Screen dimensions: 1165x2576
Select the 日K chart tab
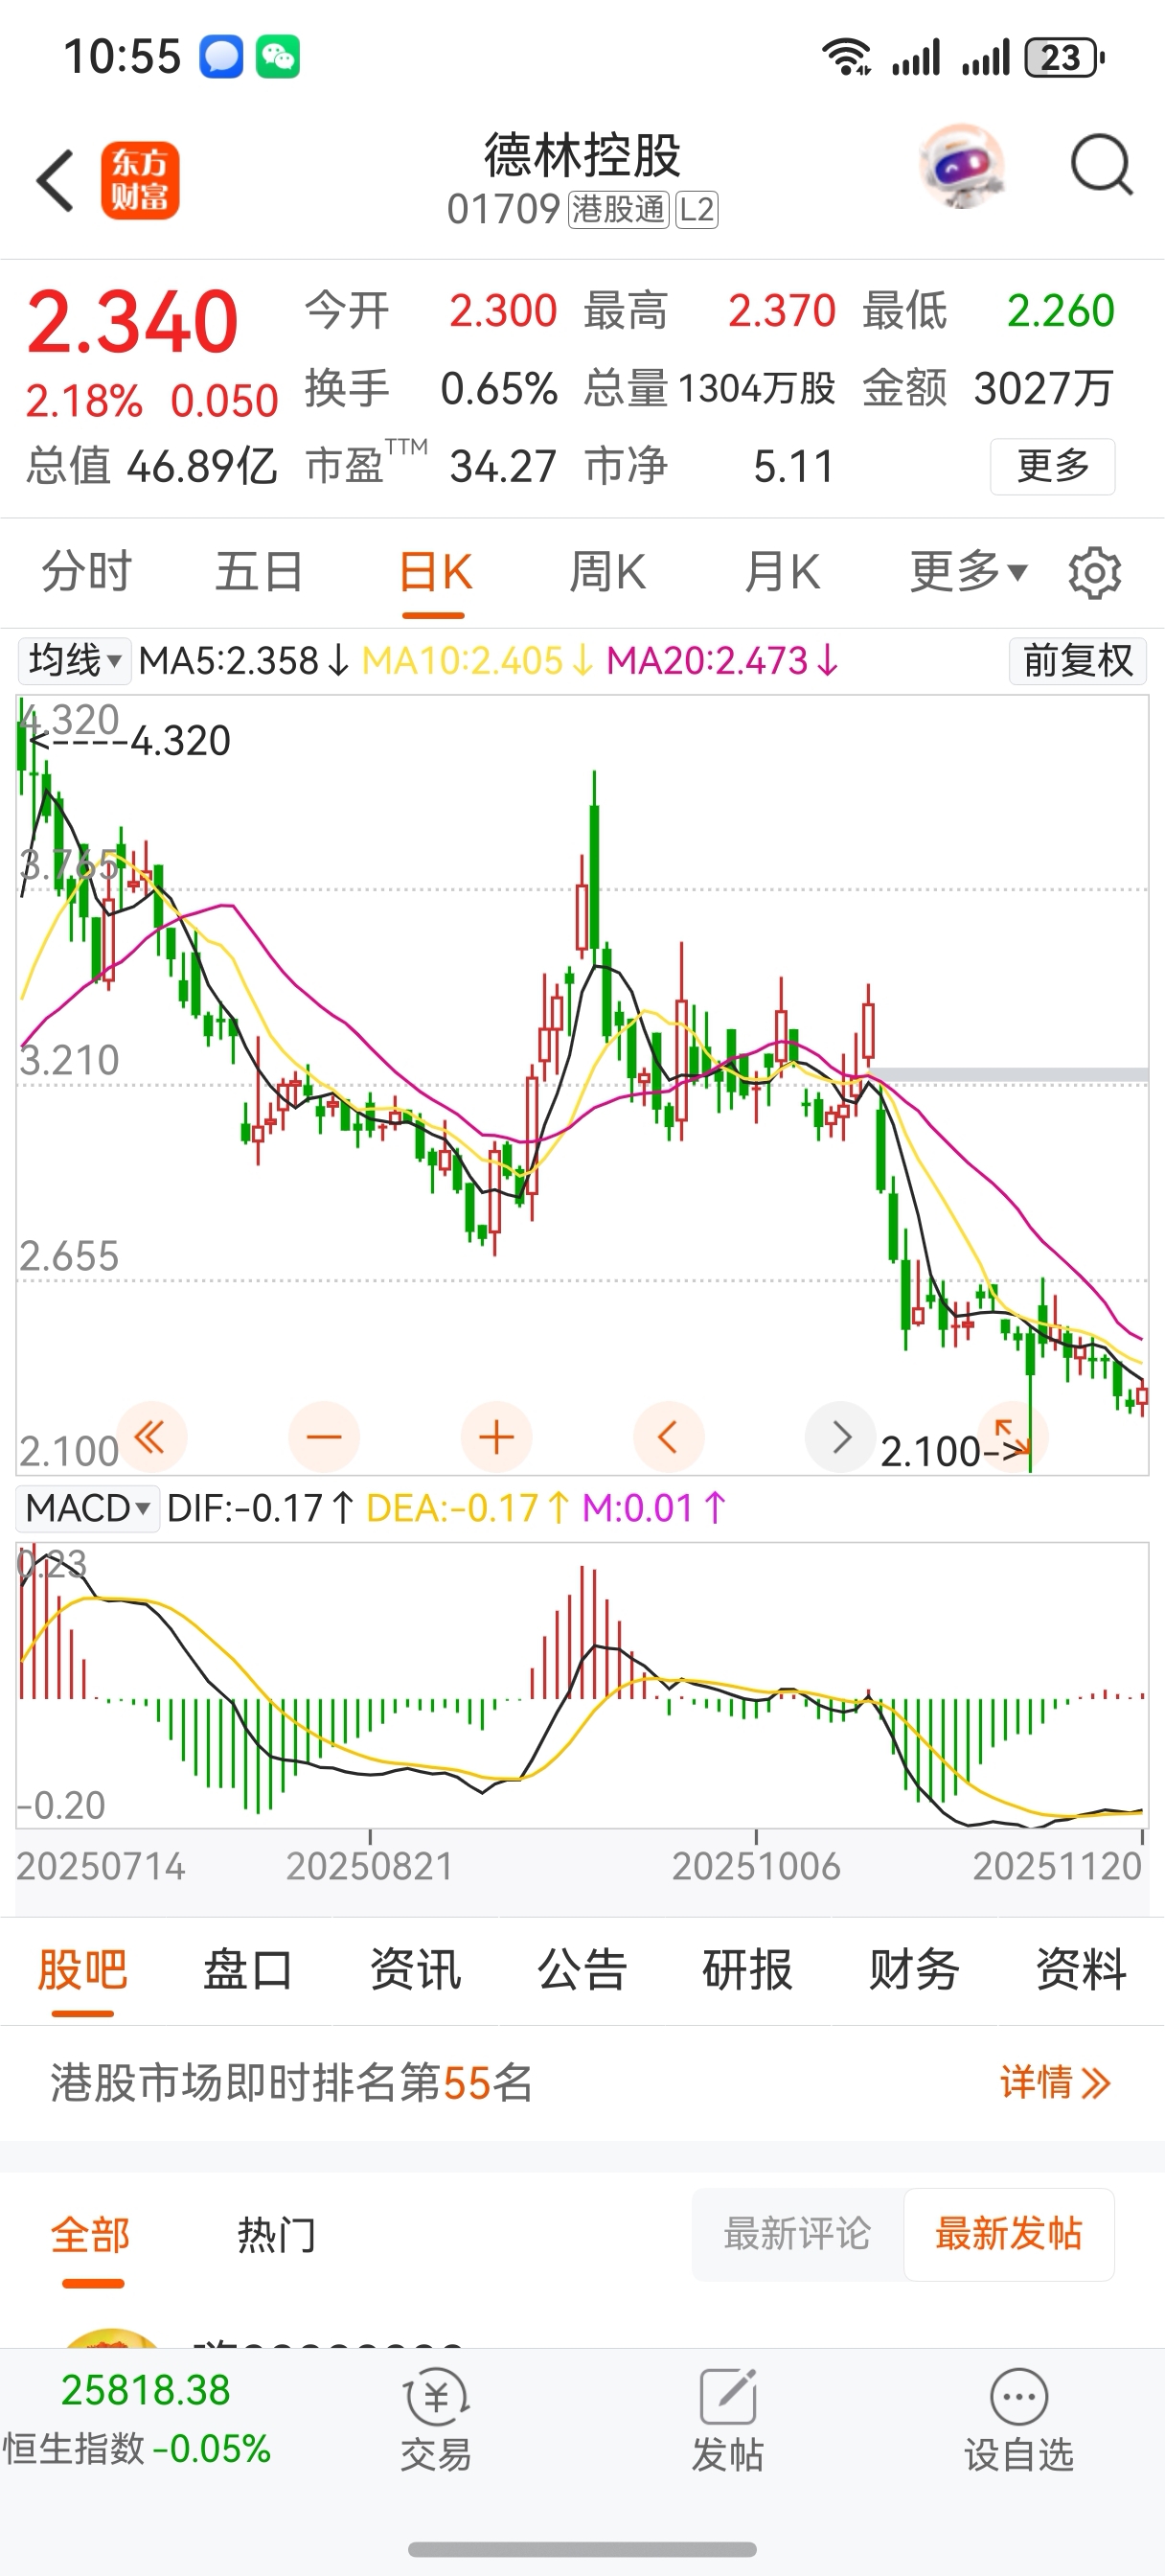click(435, 574)
